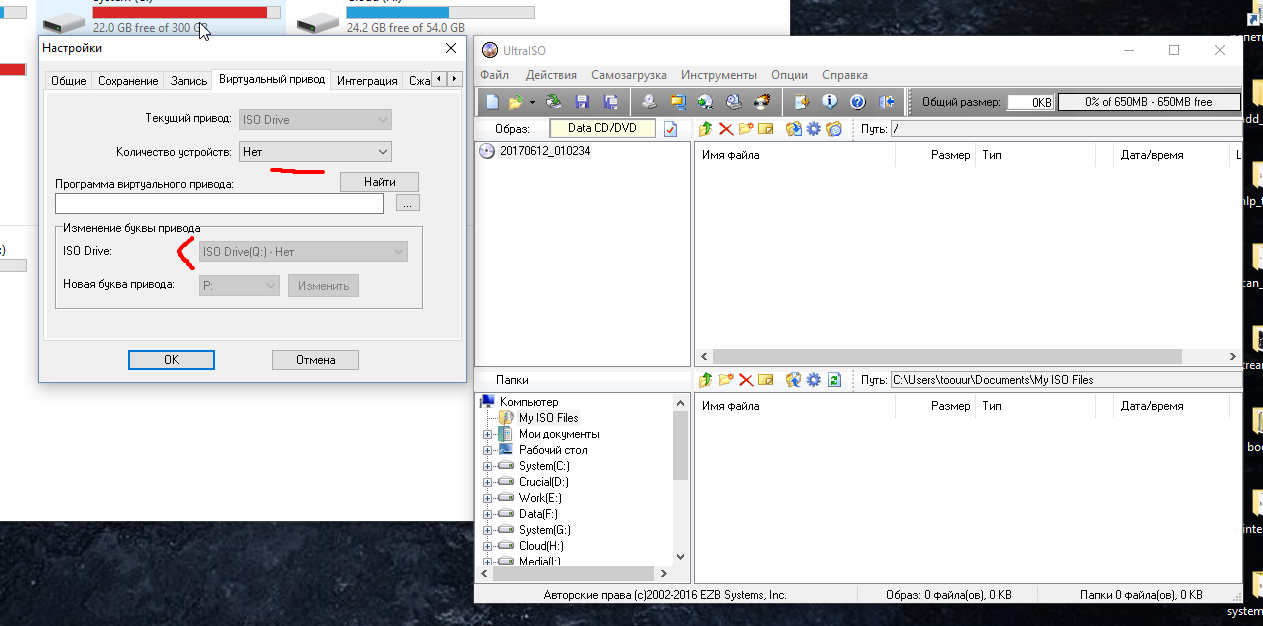1263x626 pixels.
Task: Click the Rename icon in image pane toolbar
Action: (x=766, y=129)
